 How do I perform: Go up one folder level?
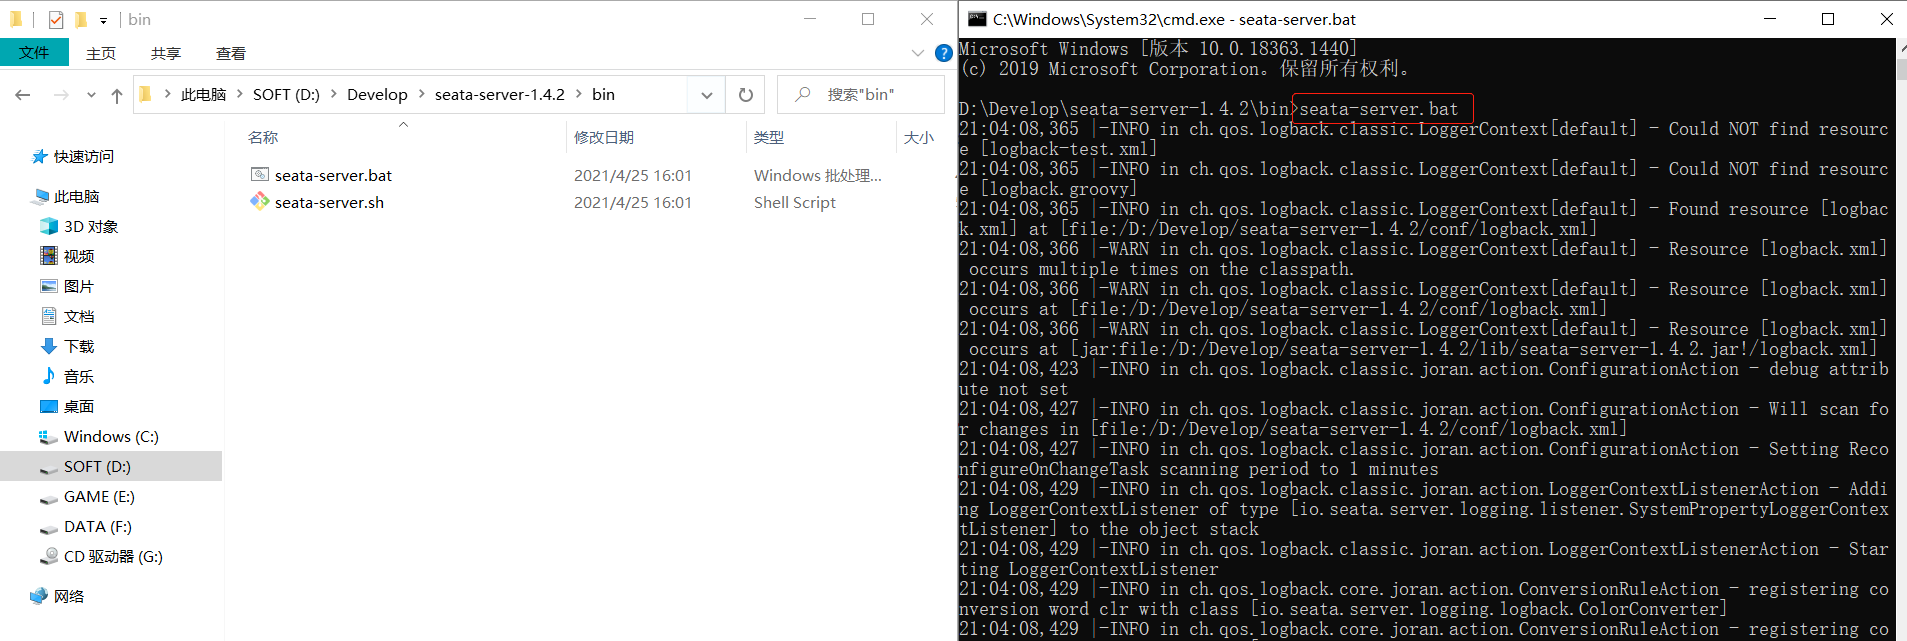tap(117, 95)
